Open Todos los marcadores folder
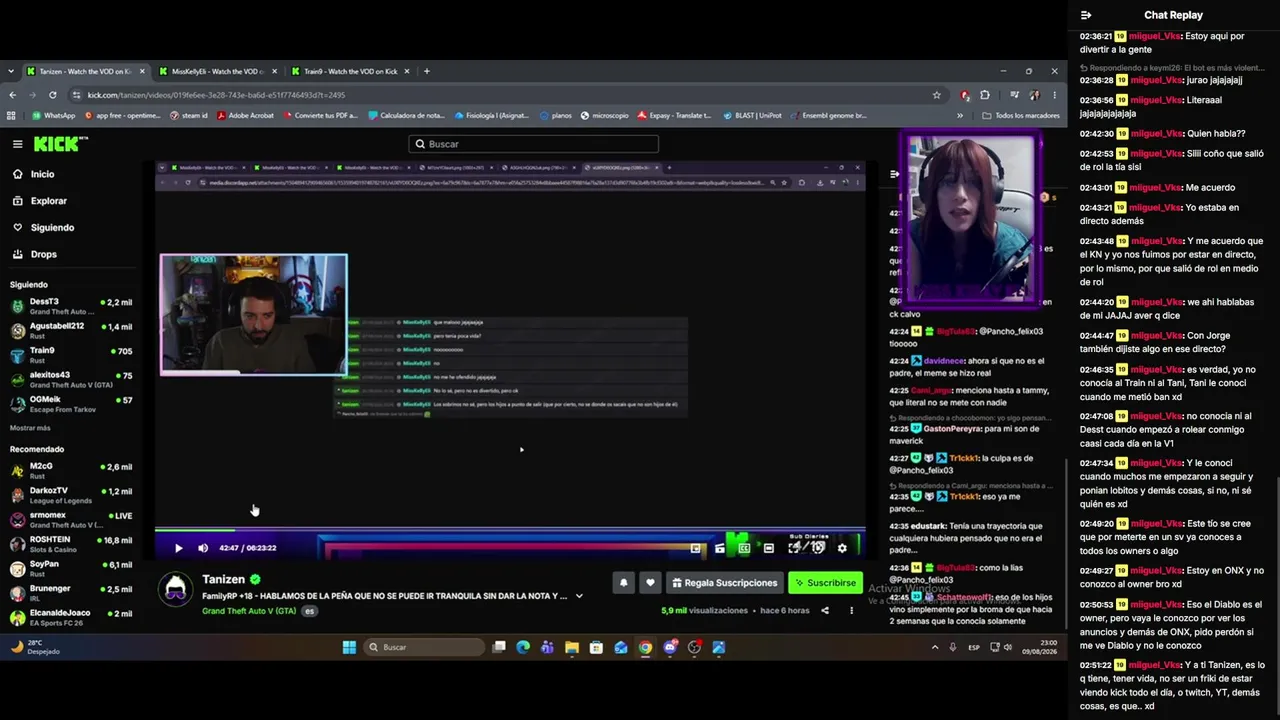 point(1021,116)
